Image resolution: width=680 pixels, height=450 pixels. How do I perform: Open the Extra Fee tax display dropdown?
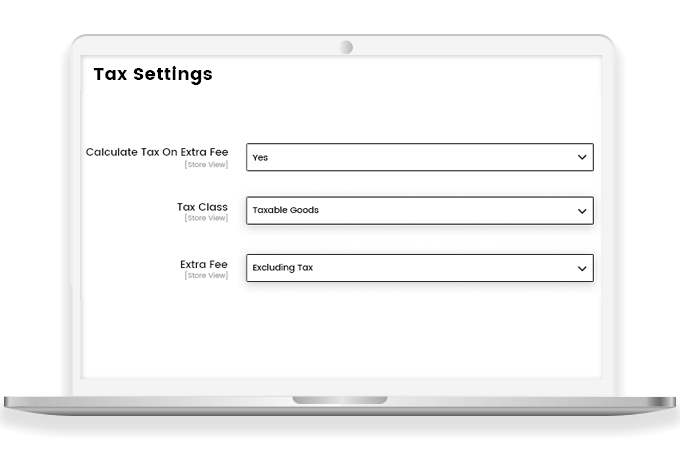point(419,268)
